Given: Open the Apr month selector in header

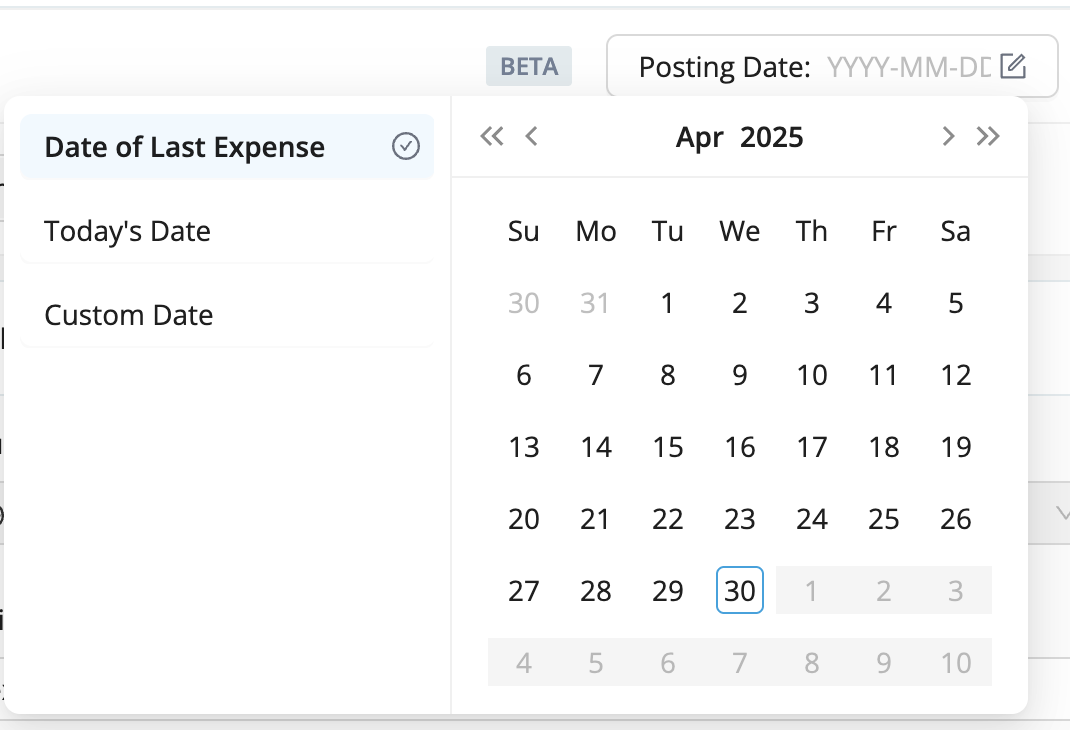Looking at the screenshot, I should point(699,137).
